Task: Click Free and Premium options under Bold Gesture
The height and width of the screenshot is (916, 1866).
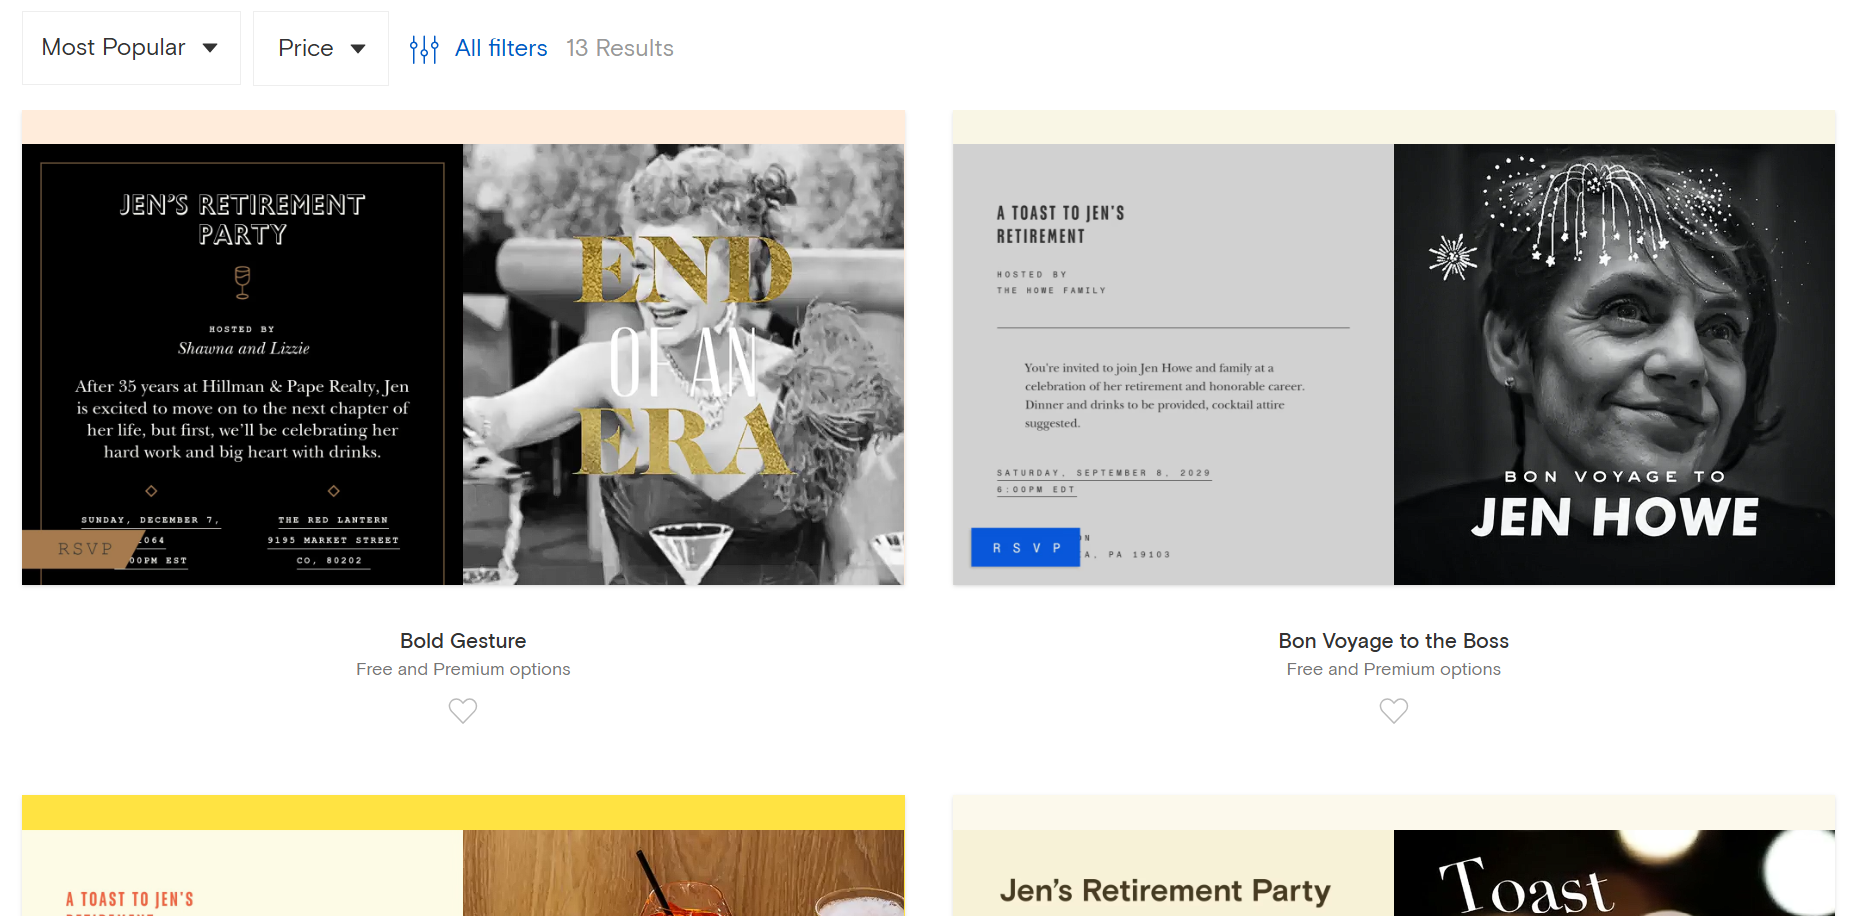Action: coord(463,669)
